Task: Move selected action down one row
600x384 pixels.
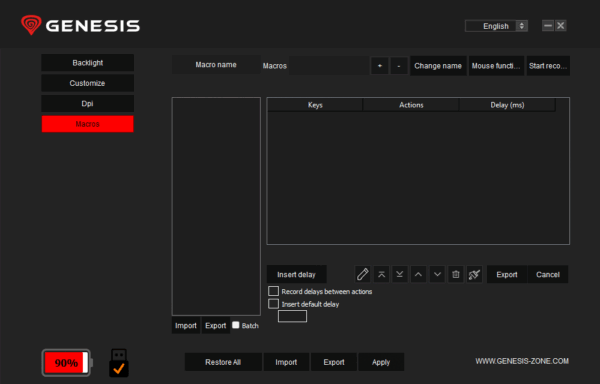Action: 437,274
